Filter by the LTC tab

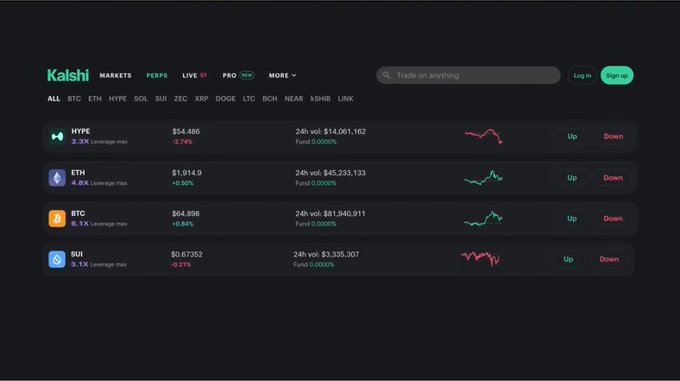249,99
